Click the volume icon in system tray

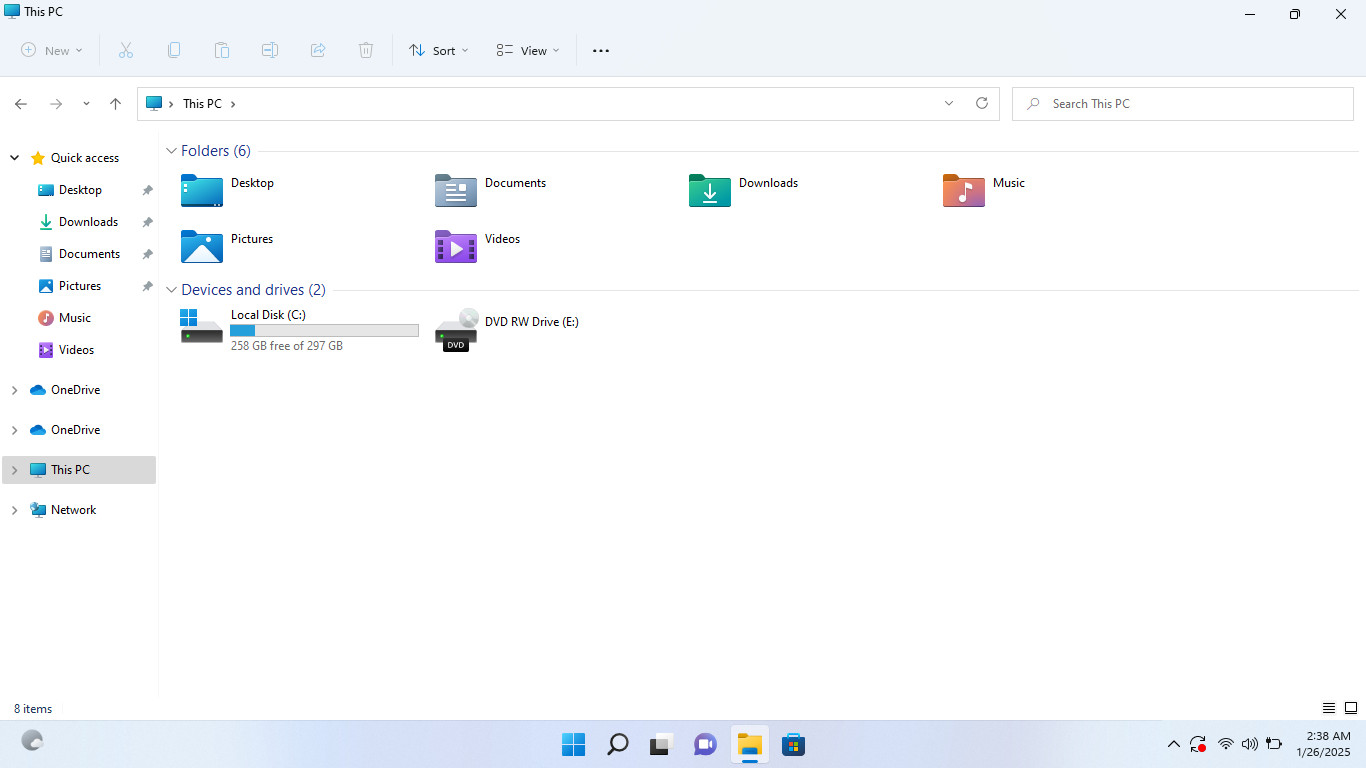(x=1250, y=744)
